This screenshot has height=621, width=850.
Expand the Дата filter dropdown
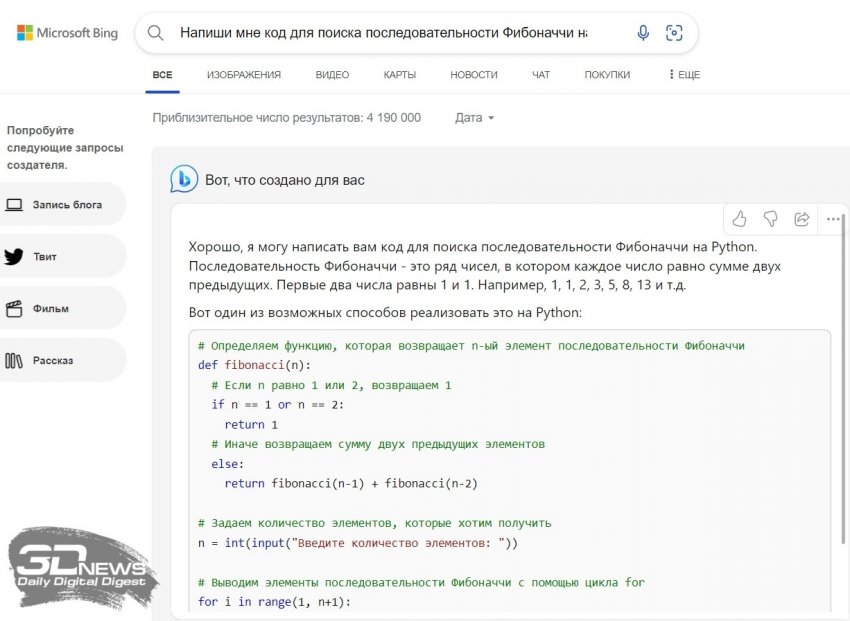[475, 118]
